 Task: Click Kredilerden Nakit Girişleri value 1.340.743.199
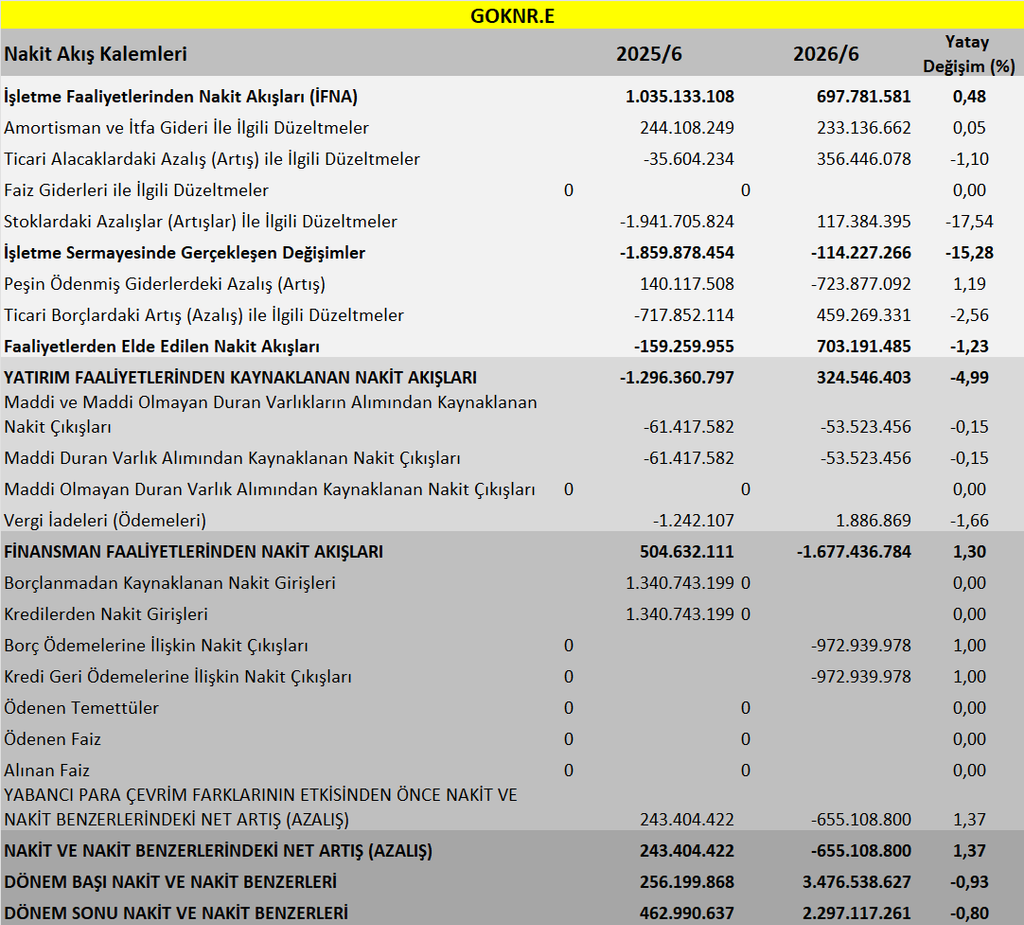coord(680,614)
